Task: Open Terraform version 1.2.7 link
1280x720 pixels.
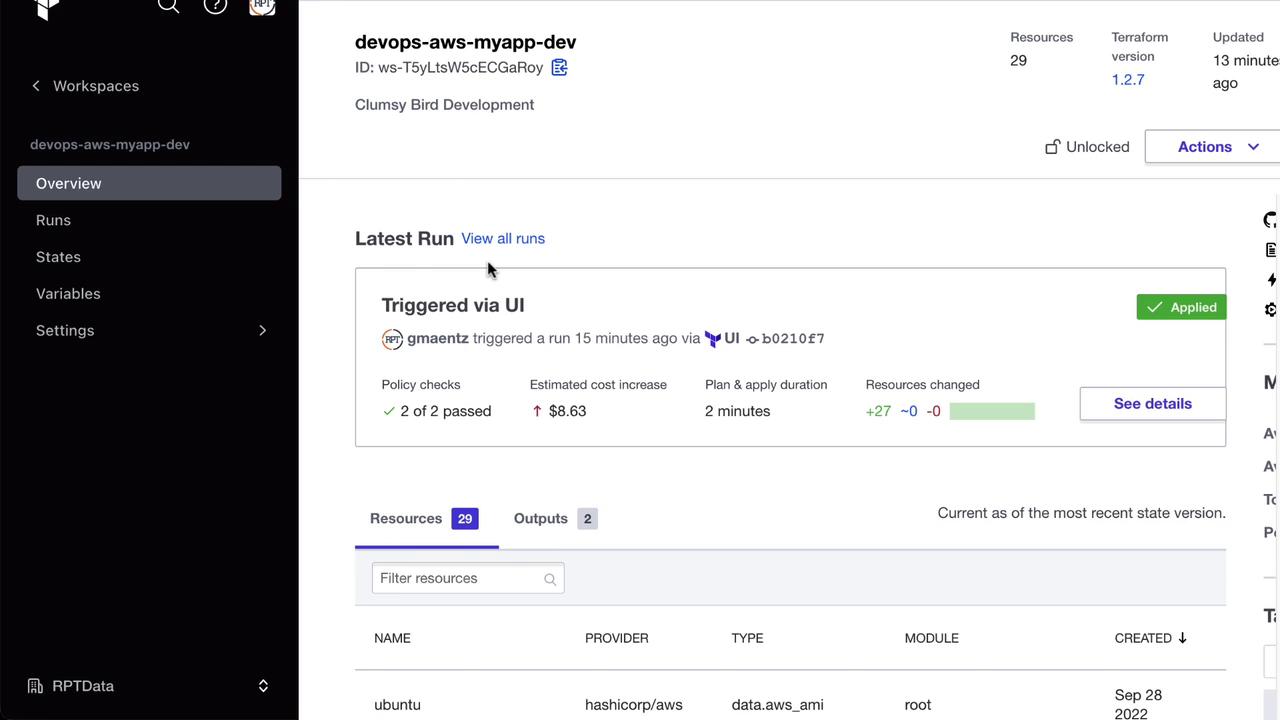Action: pos(1128,79)
